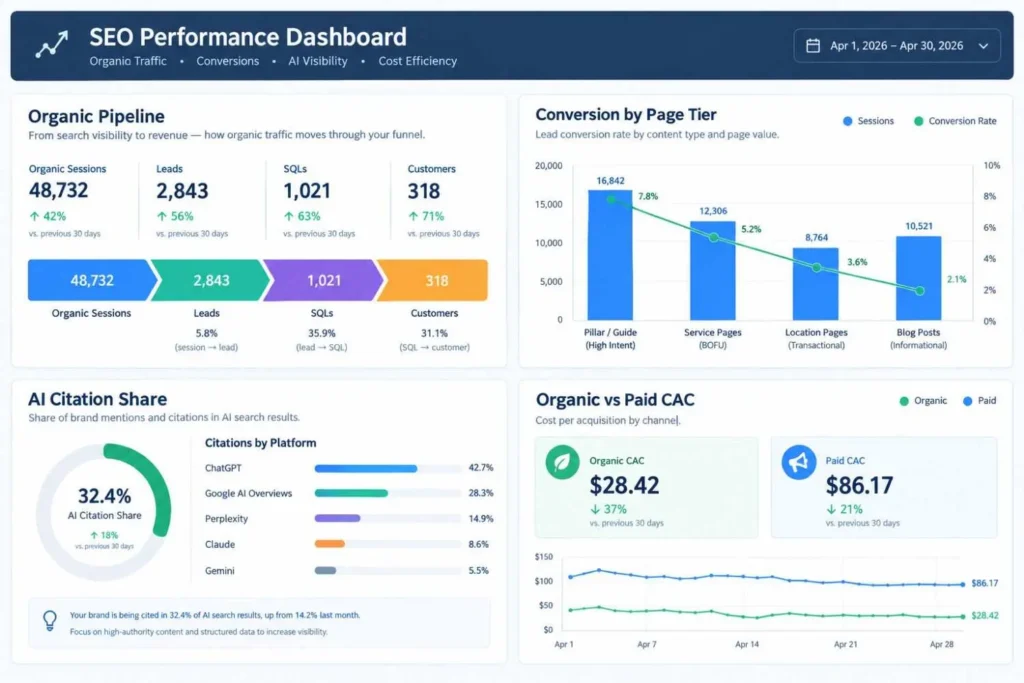Image resolution: width=1024 pixels, height=683 pixels.
Task: Click the Blog Posts sessions bar
Action: pyautogui.click(x=918, y=278)
